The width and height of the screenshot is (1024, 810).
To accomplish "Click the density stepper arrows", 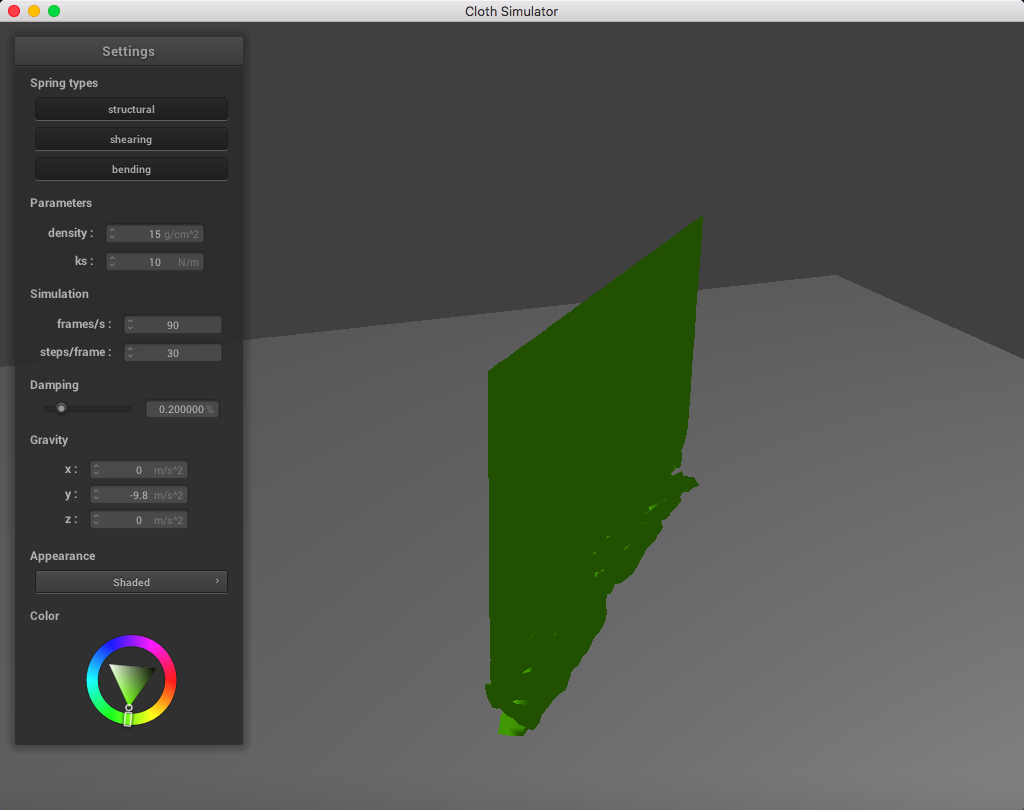I will (112, 234).
